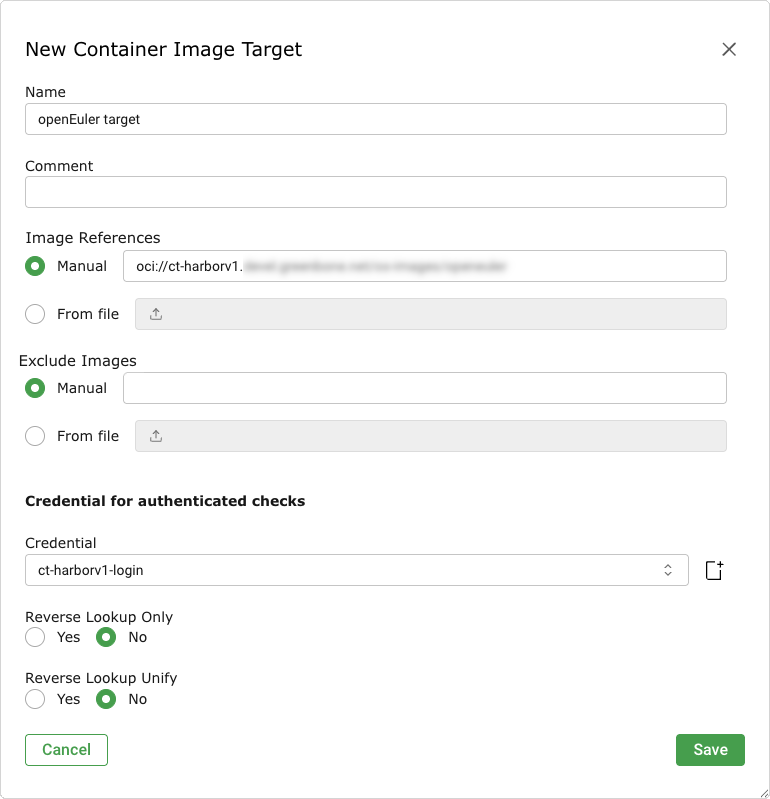Select Manual option under Exclude Images

pos(35,388)
